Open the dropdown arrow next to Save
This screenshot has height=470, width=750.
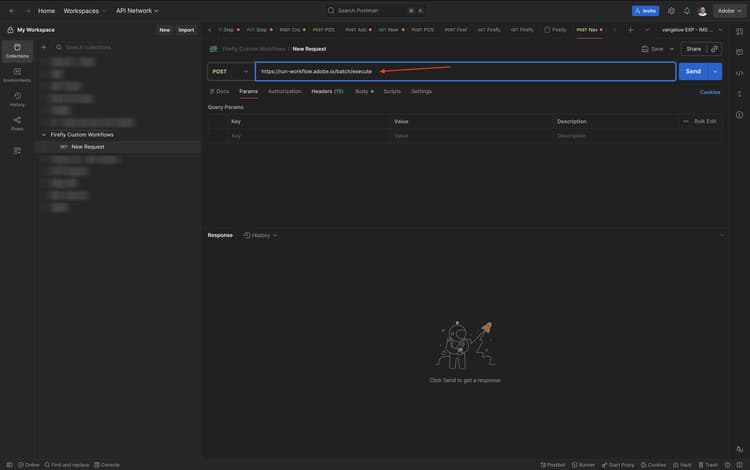point(672,49)
